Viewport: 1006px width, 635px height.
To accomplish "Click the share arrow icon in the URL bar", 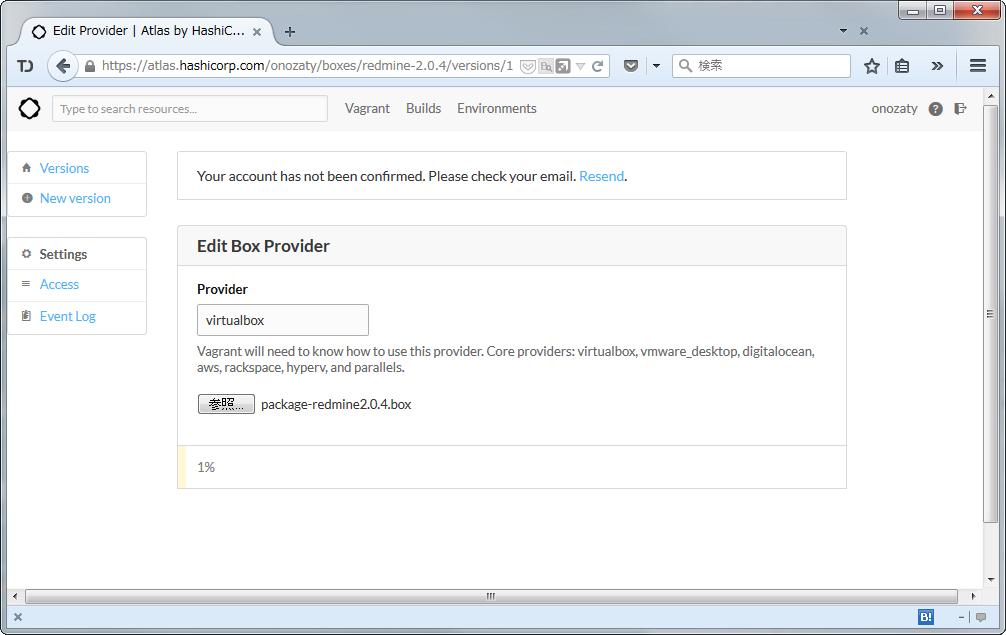I will [x=563, y=66].
